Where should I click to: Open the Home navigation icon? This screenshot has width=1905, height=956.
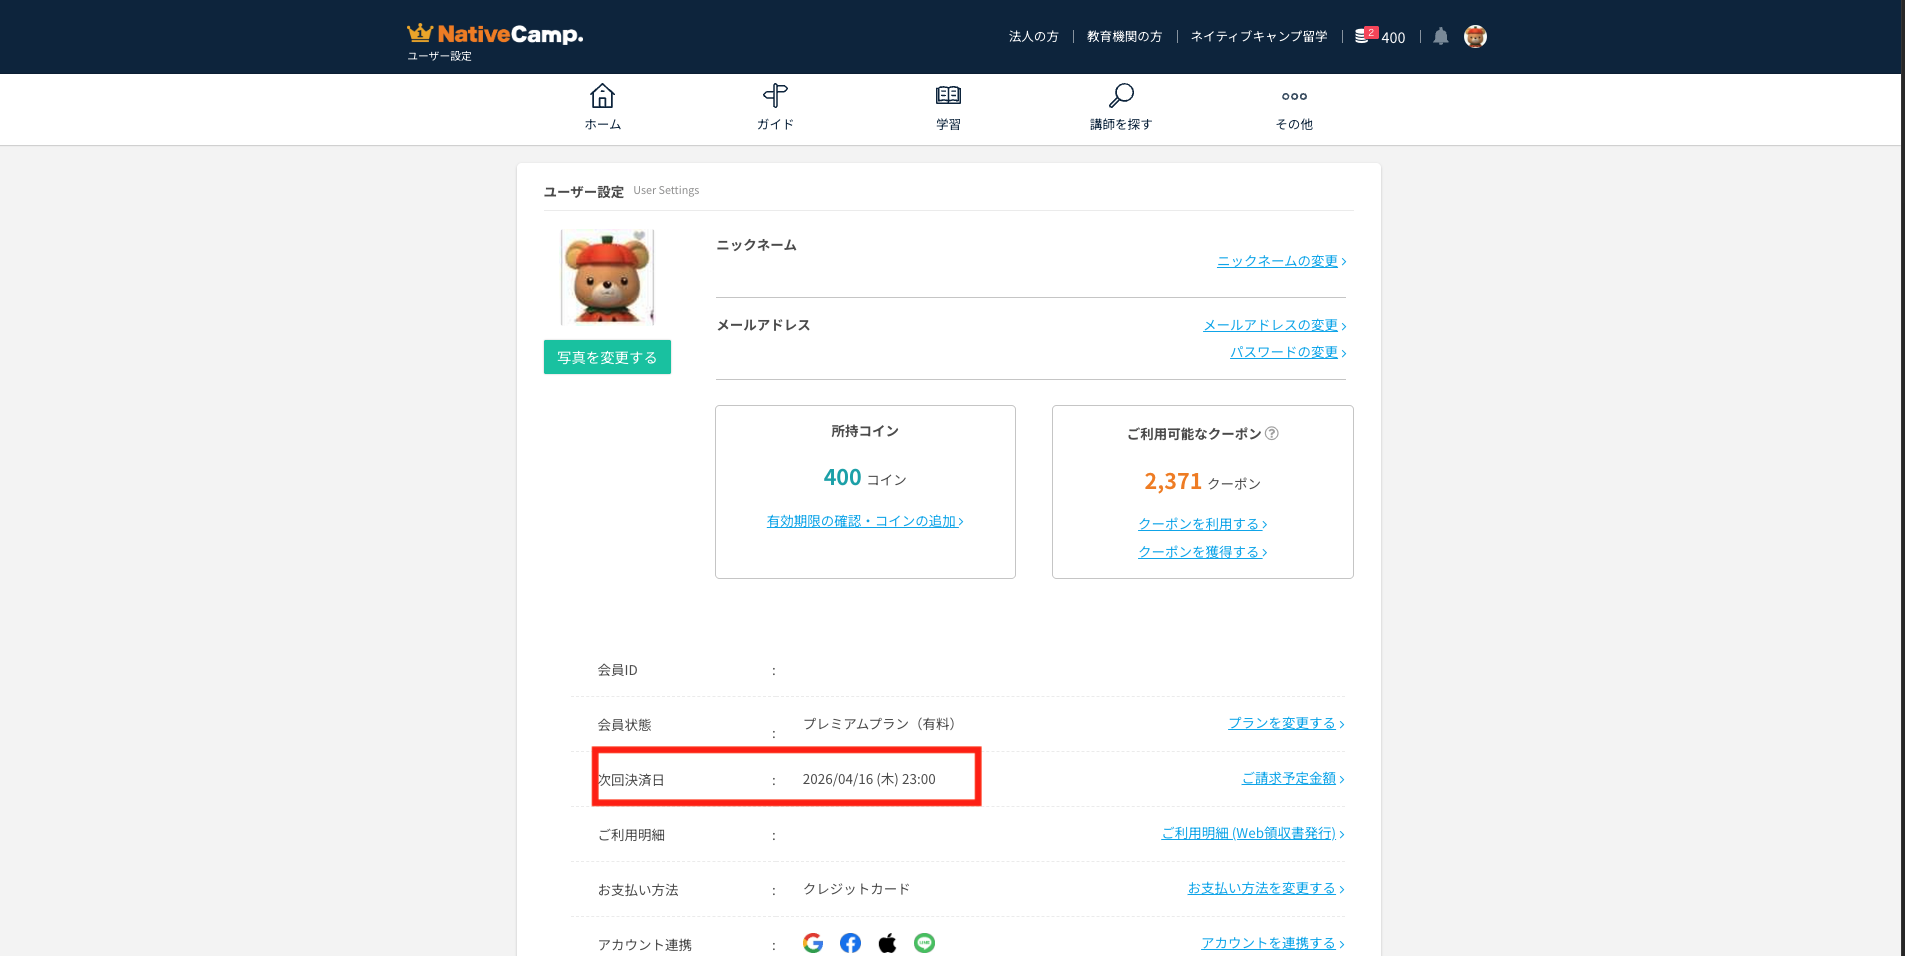(x=602, y=97)
